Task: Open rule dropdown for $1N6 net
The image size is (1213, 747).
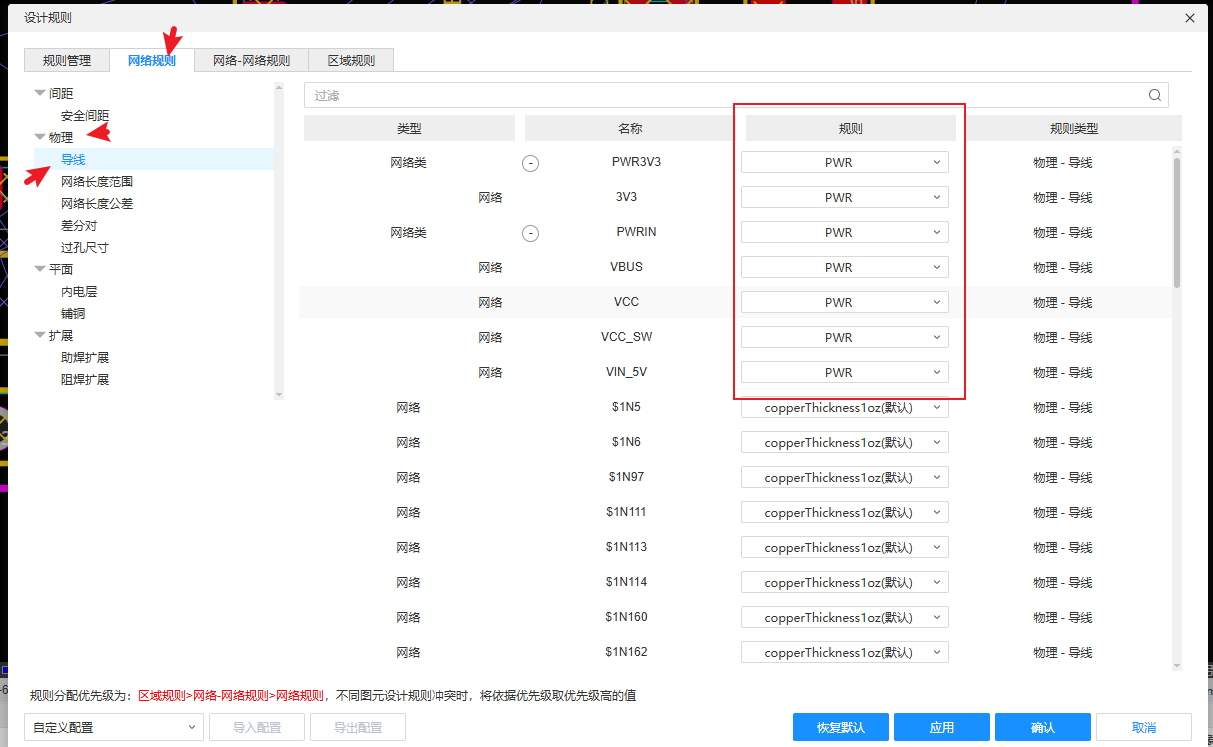Action: coord(845,442)
